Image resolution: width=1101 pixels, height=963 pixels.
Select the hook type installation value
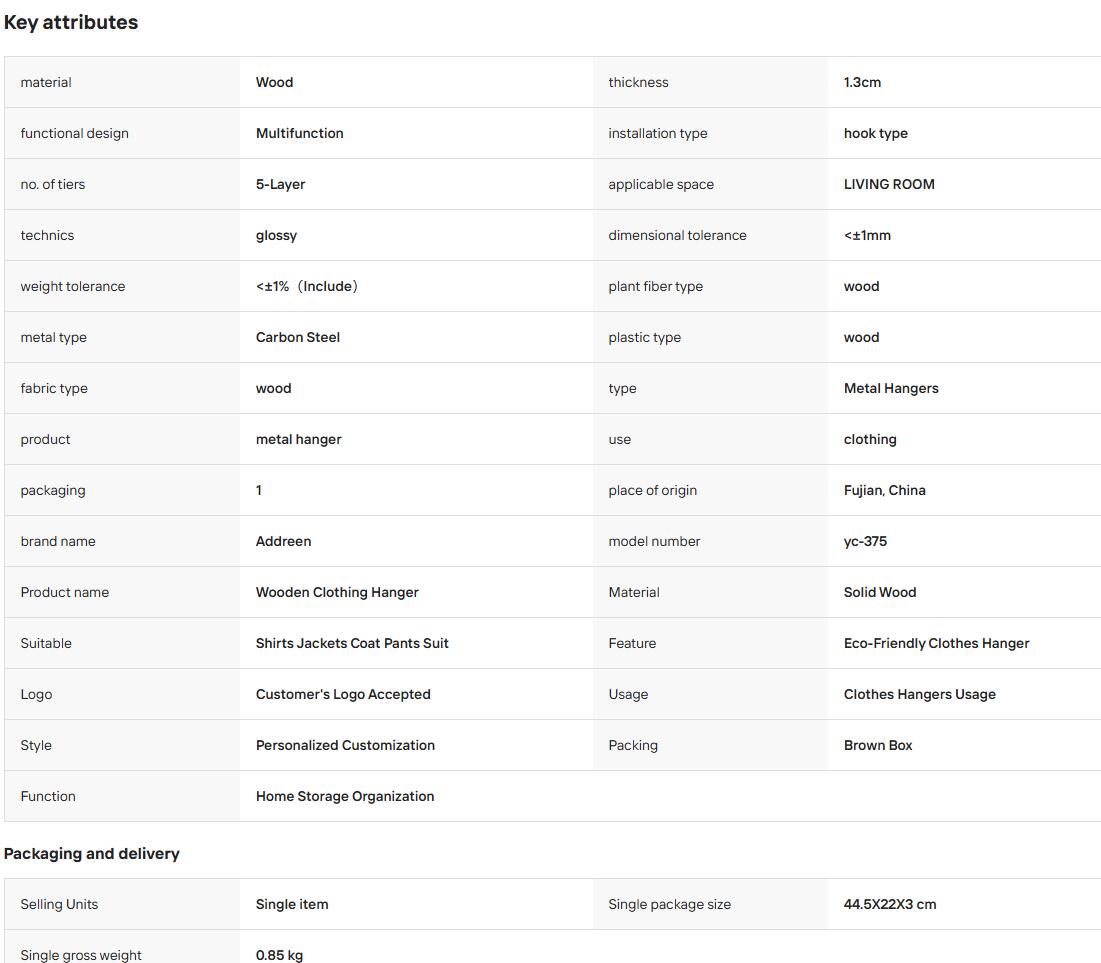[876, 133]
